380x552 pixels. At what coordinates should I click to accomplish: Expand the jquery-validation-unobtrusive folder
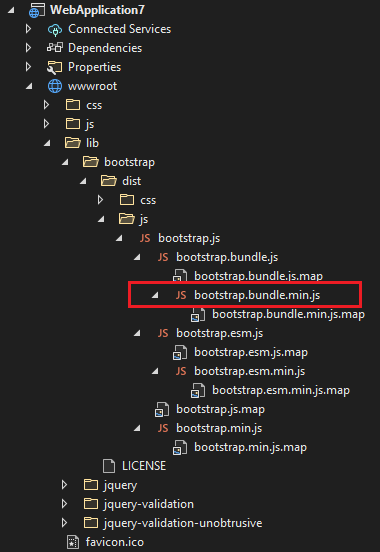click(x=64, y=523)
